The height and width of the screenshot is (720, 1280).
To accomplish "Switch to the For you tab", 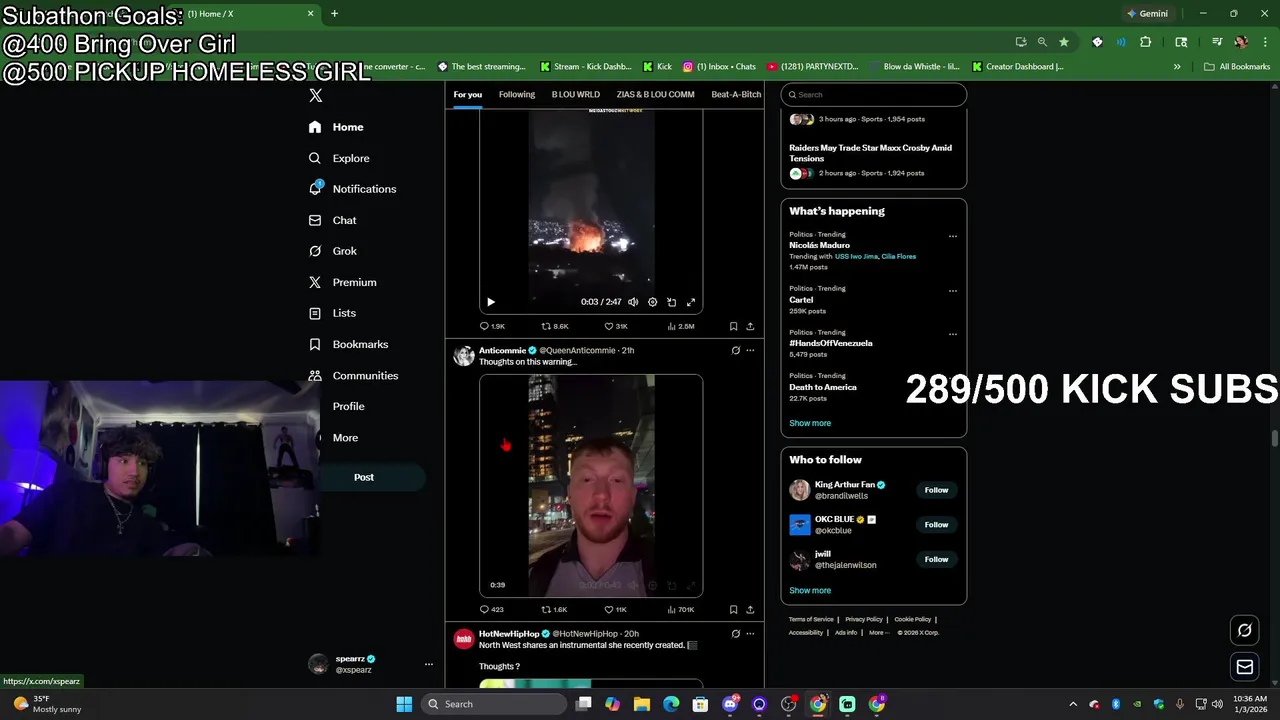I will click(x=467, y=94).
